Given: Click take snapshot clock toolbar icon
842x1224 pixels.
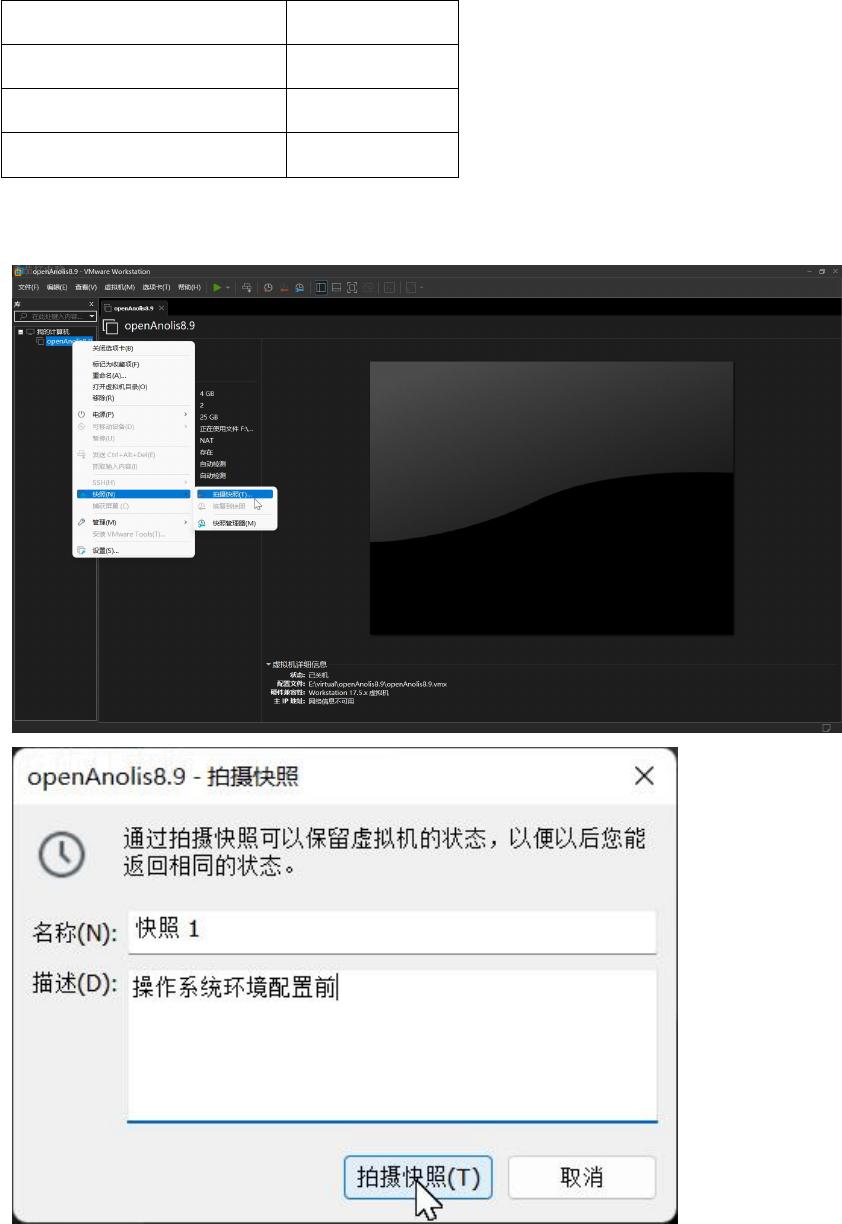Looking at the screenshot, I should click(x=268, y=287).
